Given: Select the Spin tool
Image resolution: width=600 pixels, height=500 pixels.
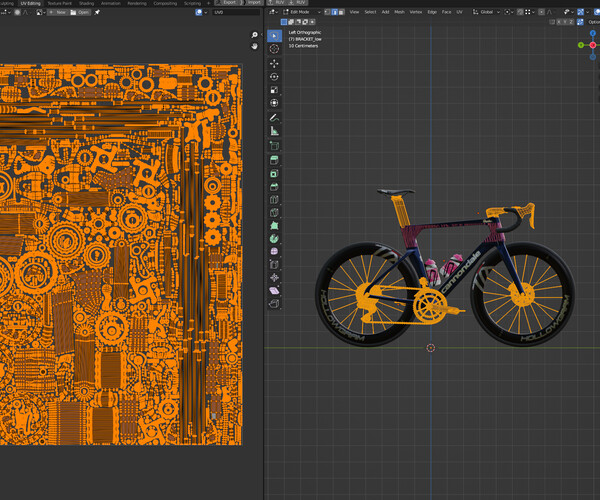Looking at the screenshot, I should point(274,239).
